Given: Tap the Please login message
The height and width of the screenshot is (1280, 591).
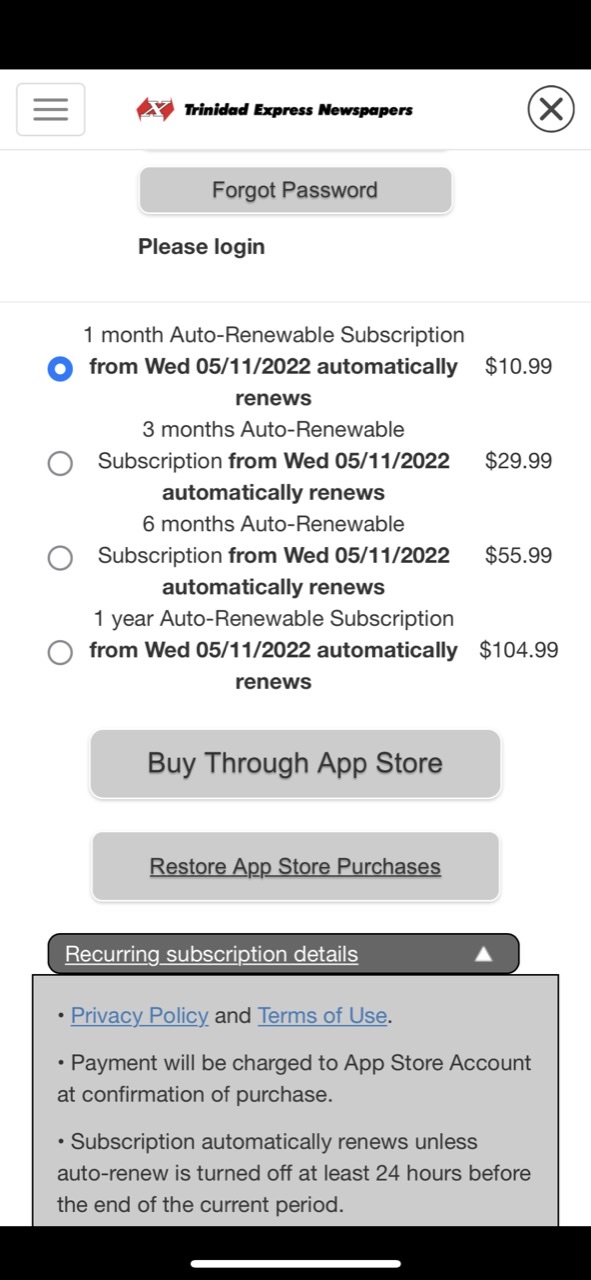Looking at the screenshot, I should pos(202,246).
